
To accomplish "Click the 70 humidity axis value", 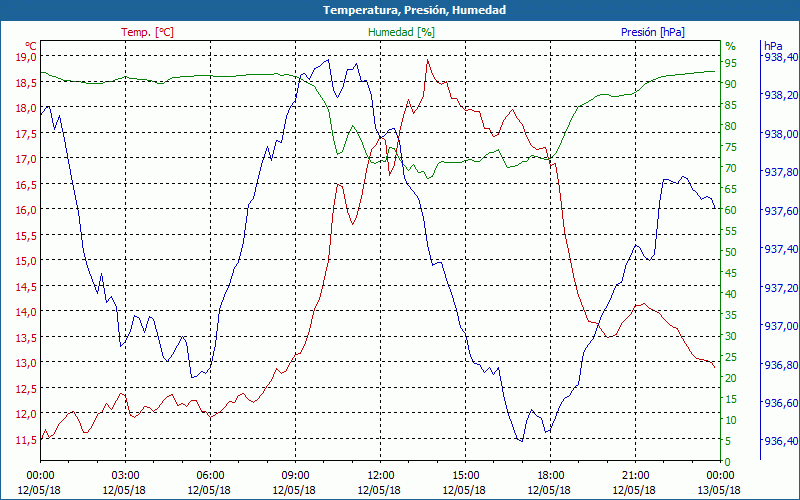I will tap(731, 168).
